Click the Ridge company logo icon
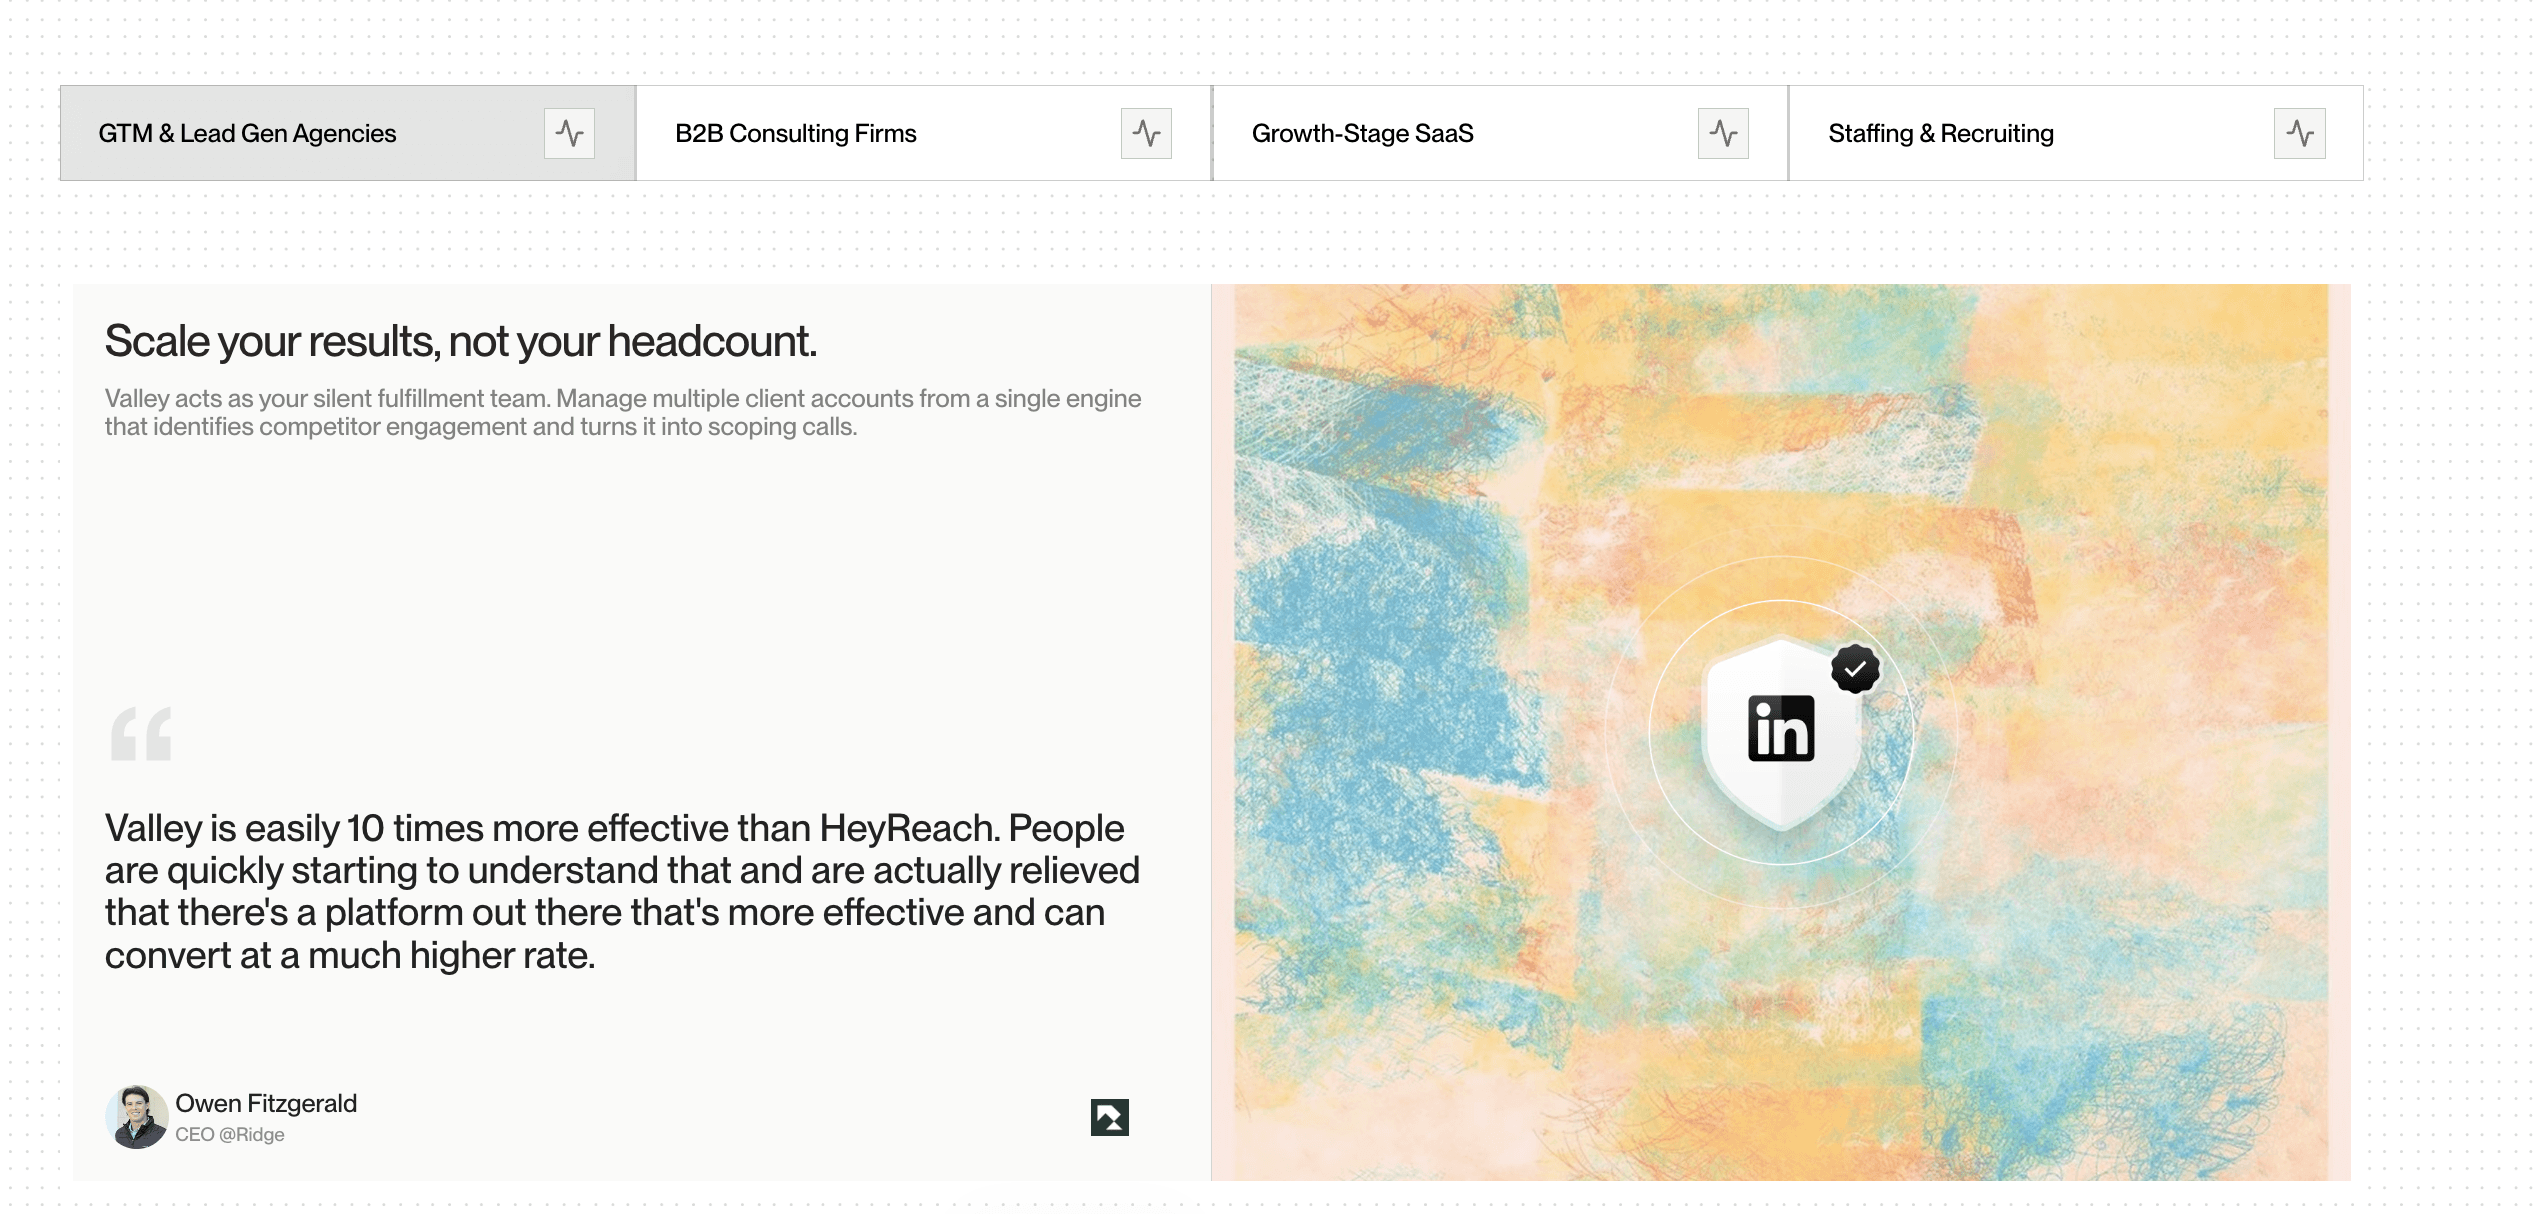 pos(1109,1117)
